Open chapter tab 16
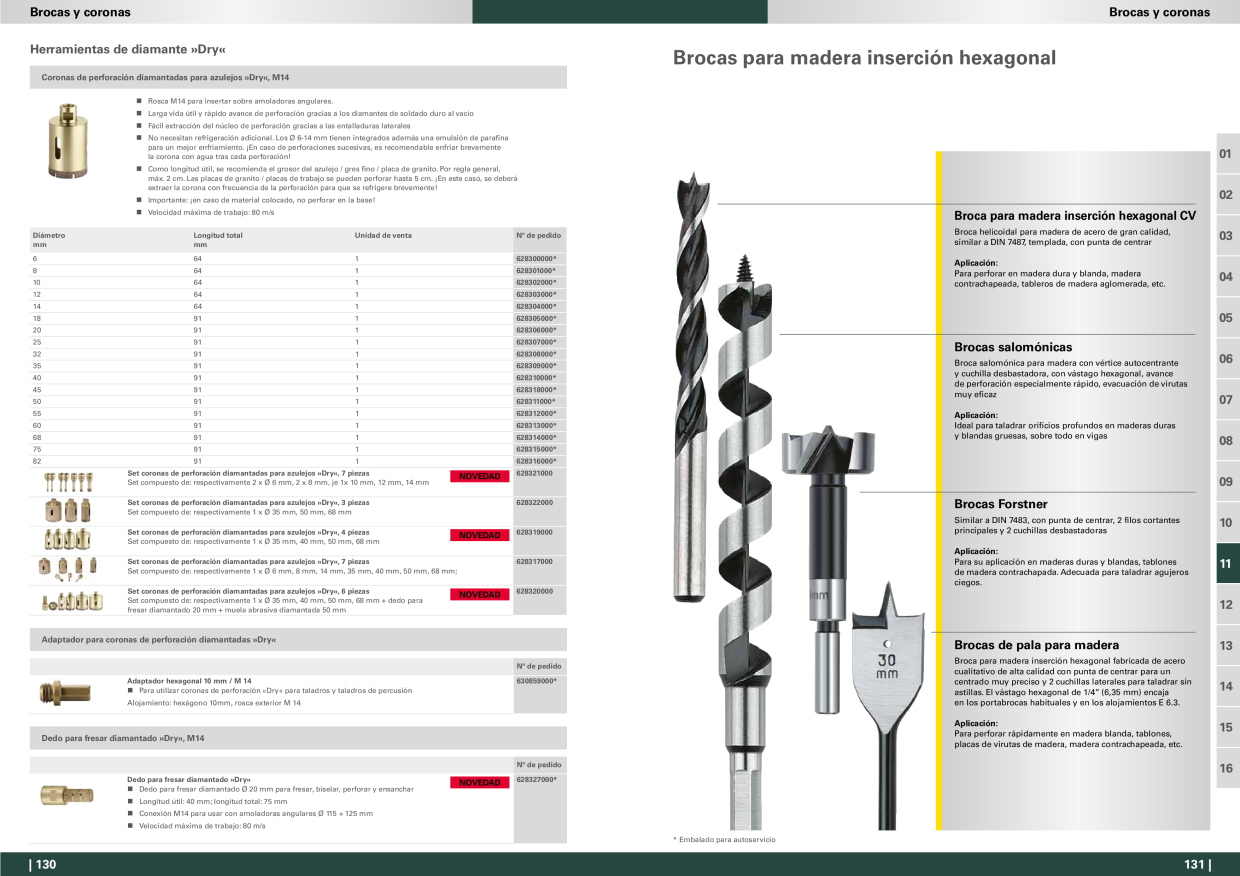 click(x=1227, y=769)
